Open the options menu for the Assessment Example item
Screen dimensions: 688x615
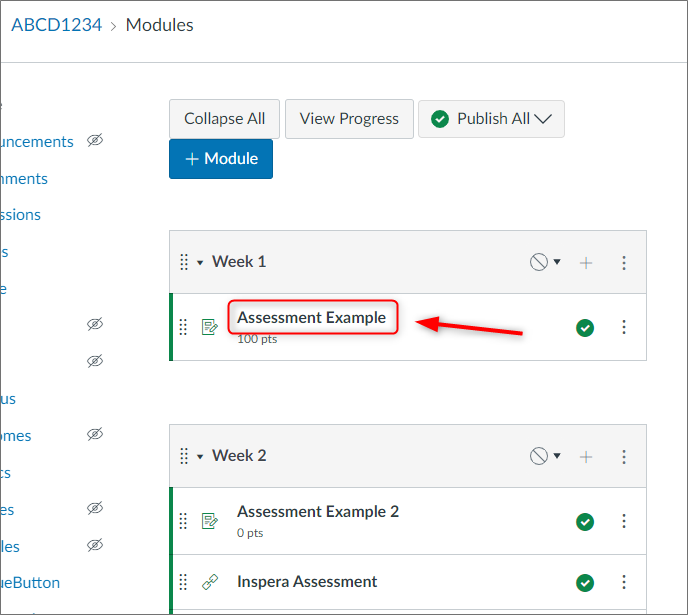[624, 327]
